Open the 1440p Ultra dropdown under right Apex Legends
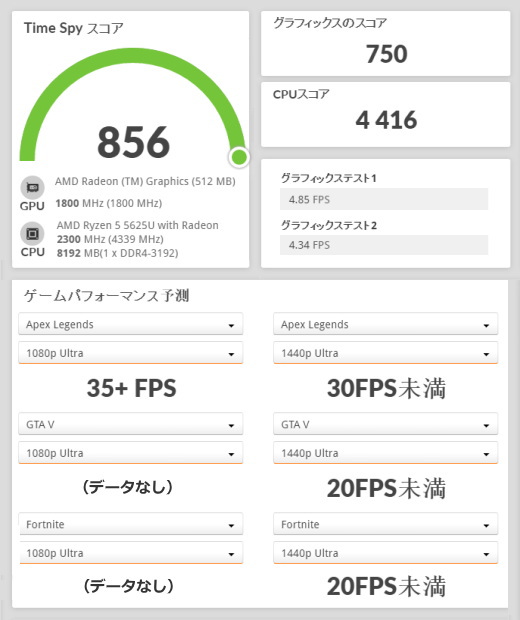The width and height of the screenshot is (520, 620). point(386,353)
